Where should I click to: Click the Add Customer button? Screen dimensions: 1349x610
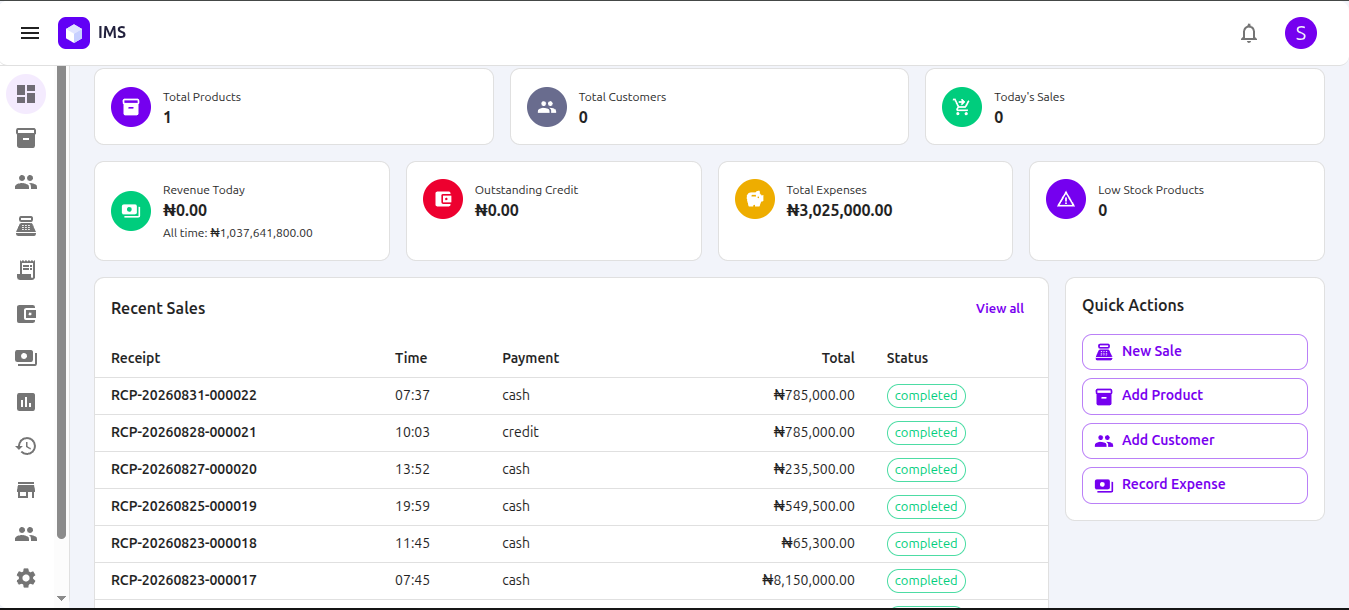point(1195,441)
